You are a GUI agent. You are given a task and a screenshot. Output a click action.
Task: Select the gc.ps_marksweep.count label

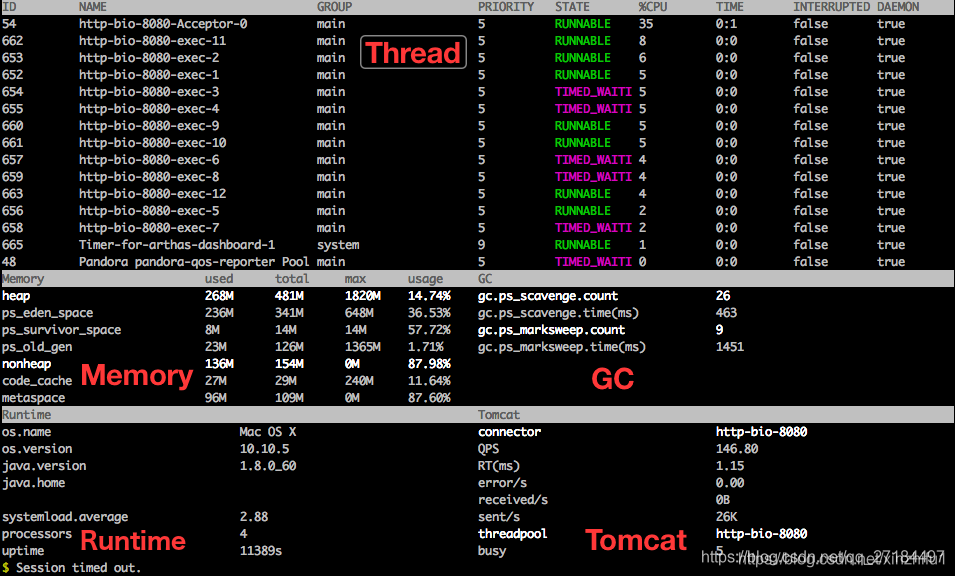tap(552, 330)
